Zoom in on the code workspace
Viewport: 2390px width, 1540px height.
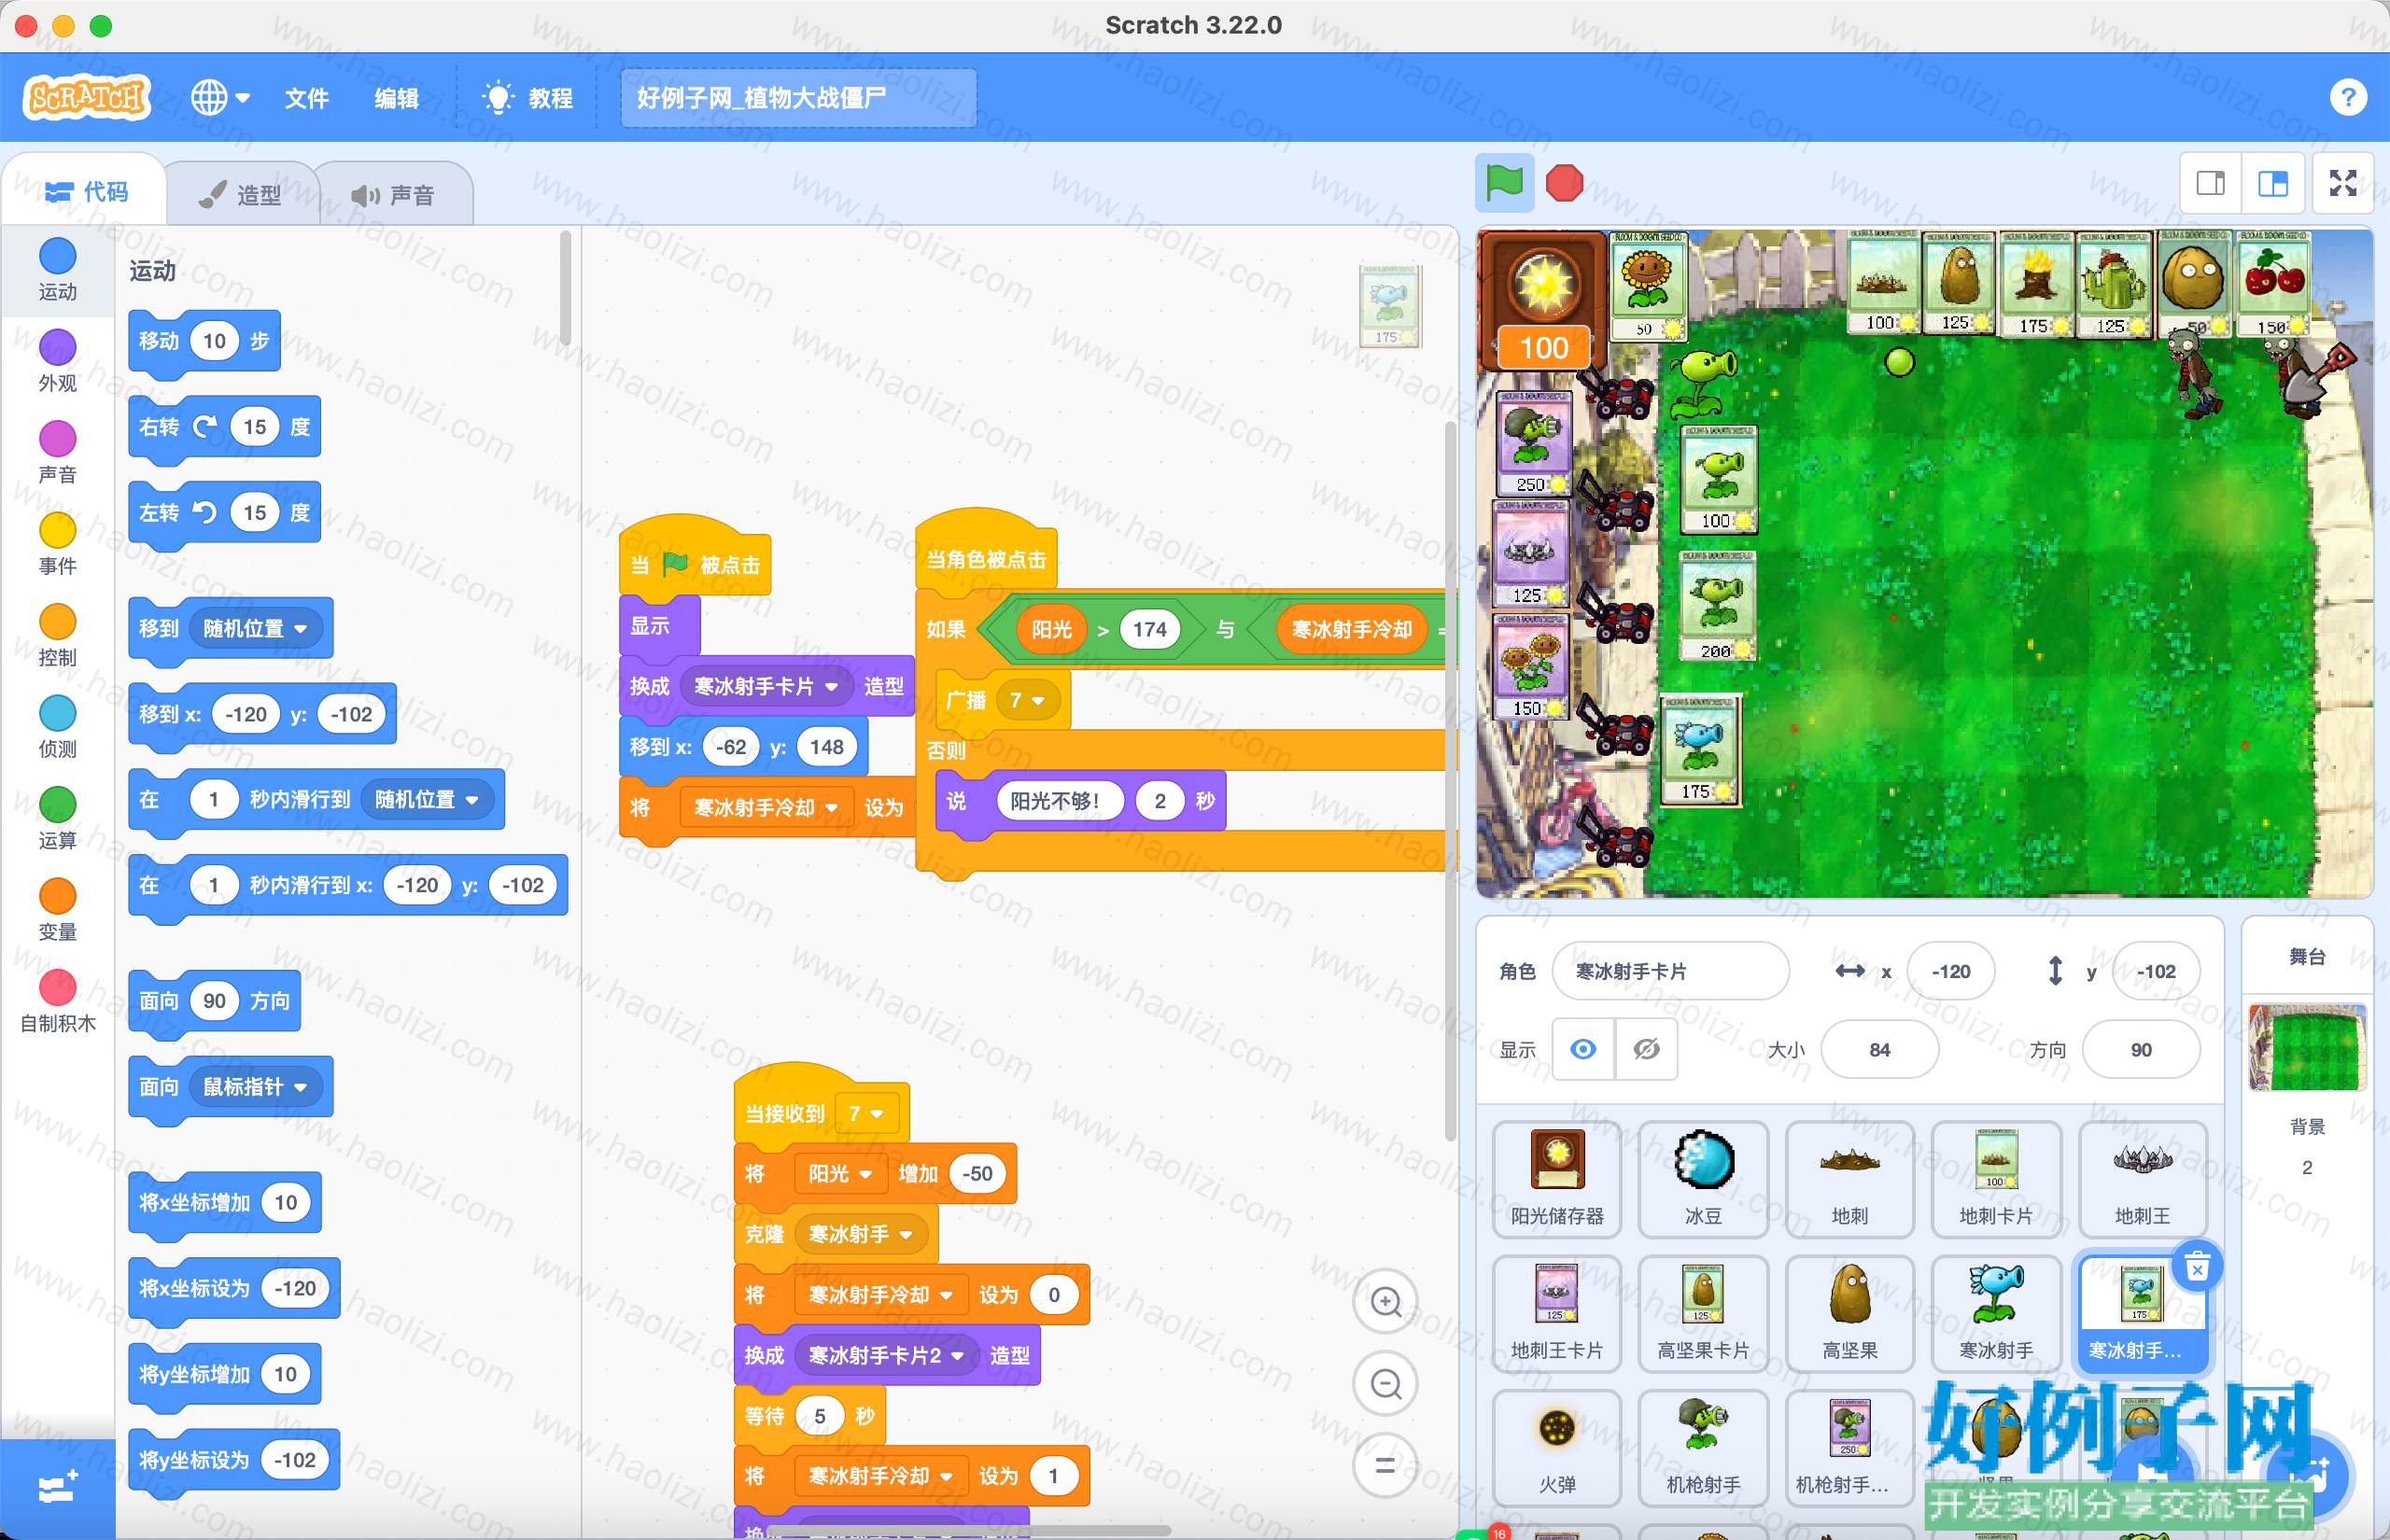click(1385, 1301)
